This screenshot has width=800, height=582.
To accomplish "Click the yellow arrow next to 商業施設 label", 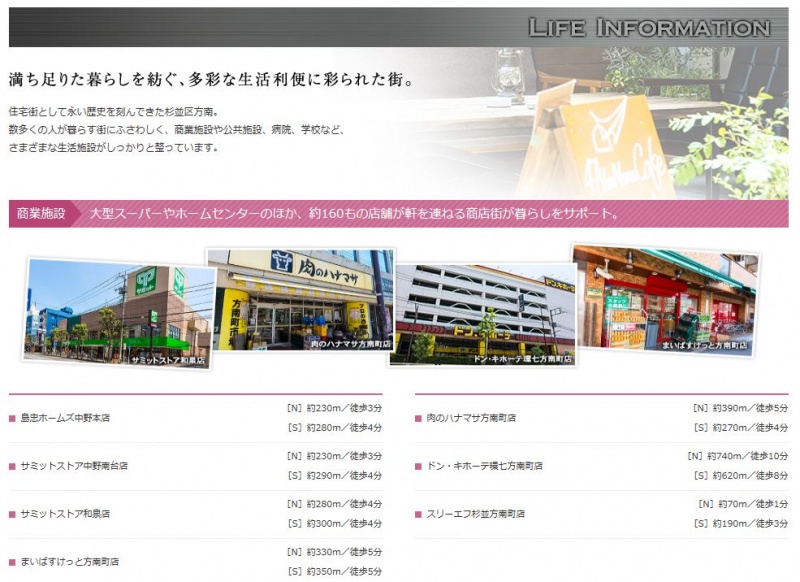I will click(x=74, y=211).
